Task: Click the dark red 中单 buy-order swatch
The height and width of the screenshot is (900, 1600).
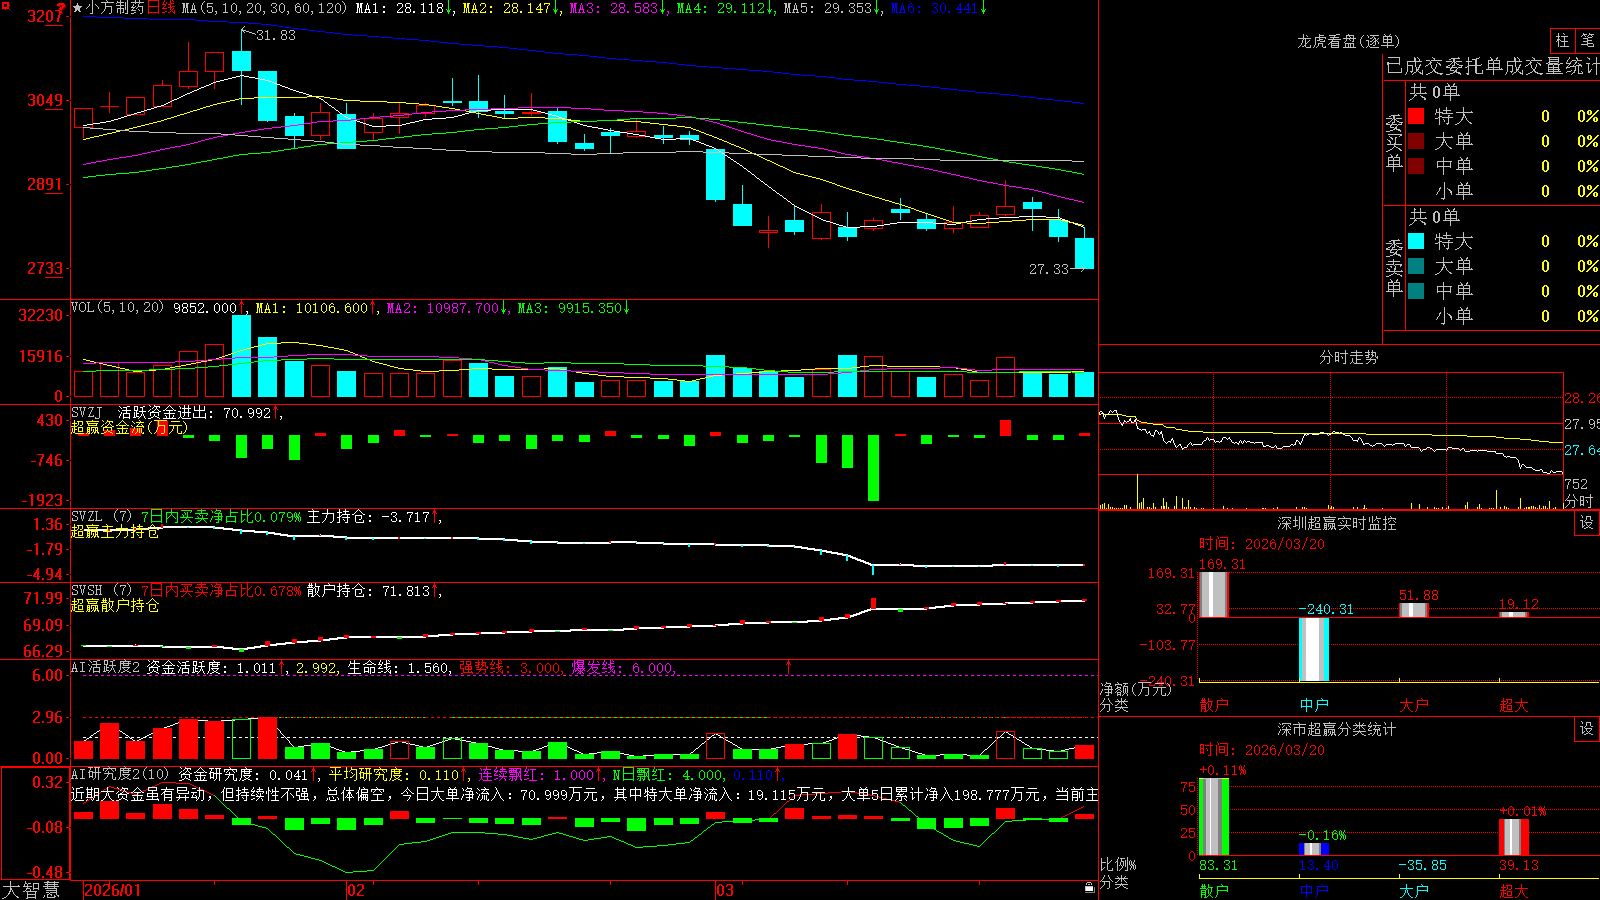Action: click(x=1416, y=166)
